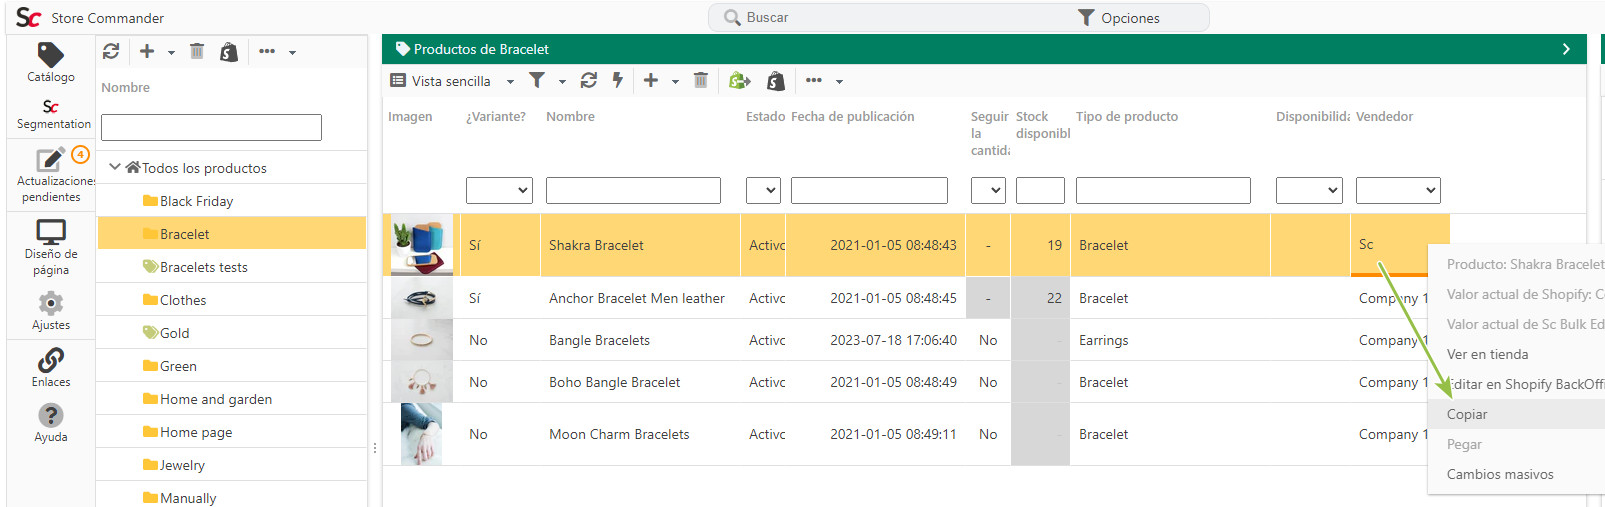Open the Vista sencilla view dropdown
Image resolution: width=1605 pixels, height=507 pixels.
coord(452,81)
